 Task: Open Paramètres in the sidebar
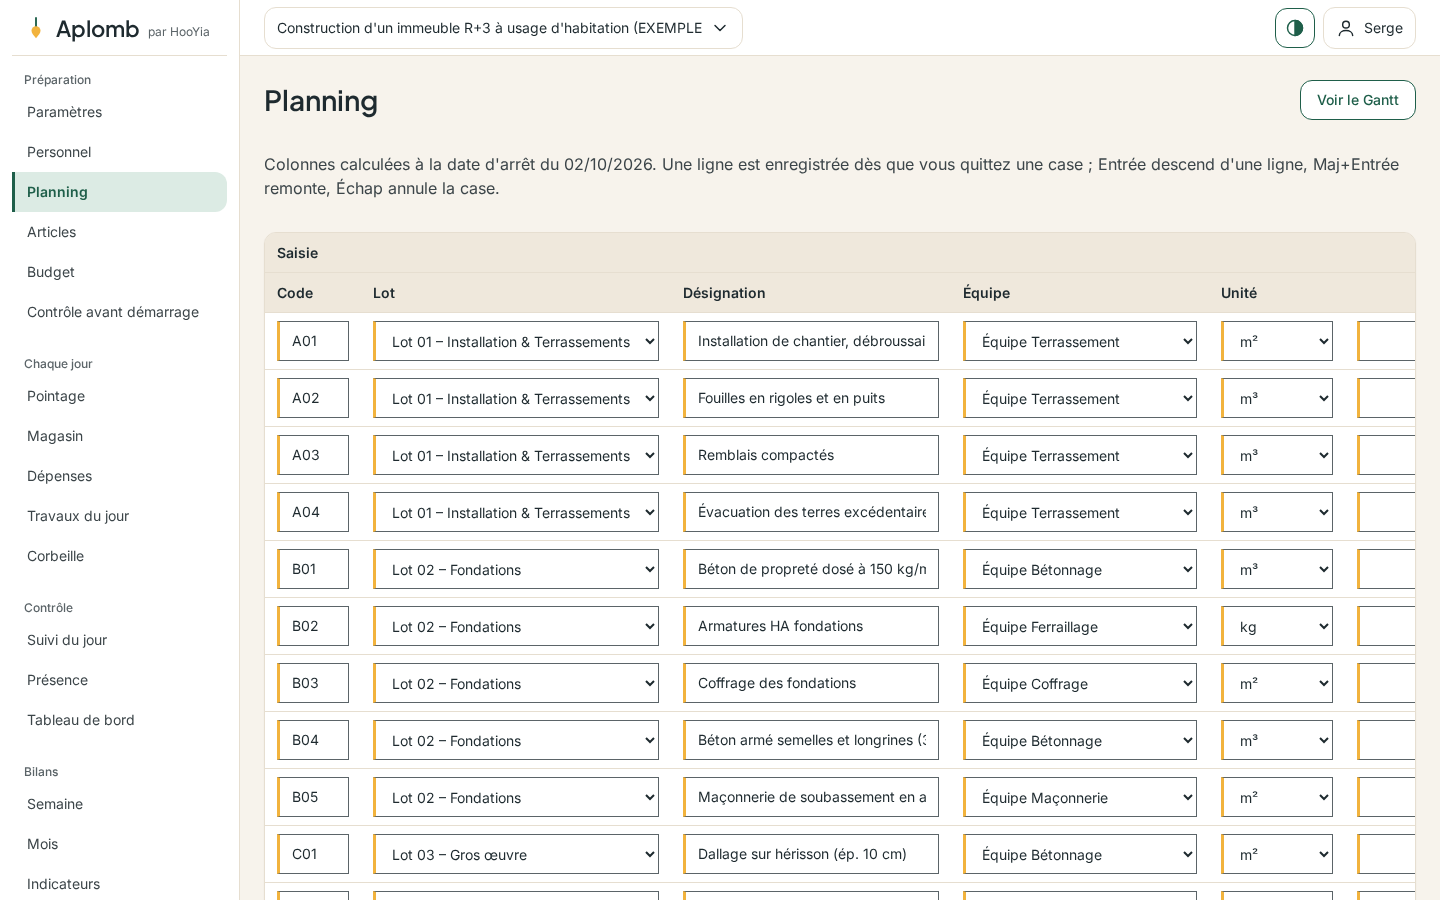tap(119, 112)
